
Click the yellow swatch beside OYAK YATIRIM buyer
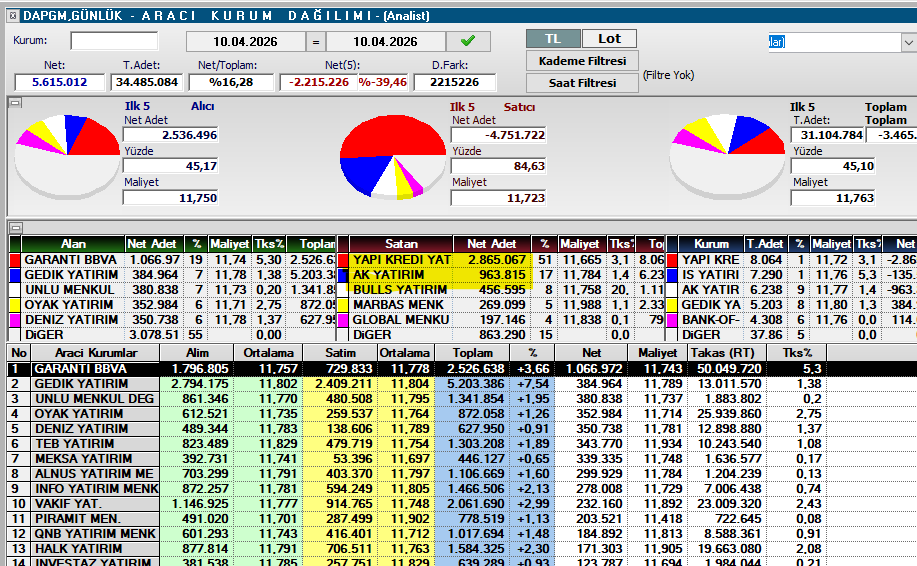pos(15,305)
